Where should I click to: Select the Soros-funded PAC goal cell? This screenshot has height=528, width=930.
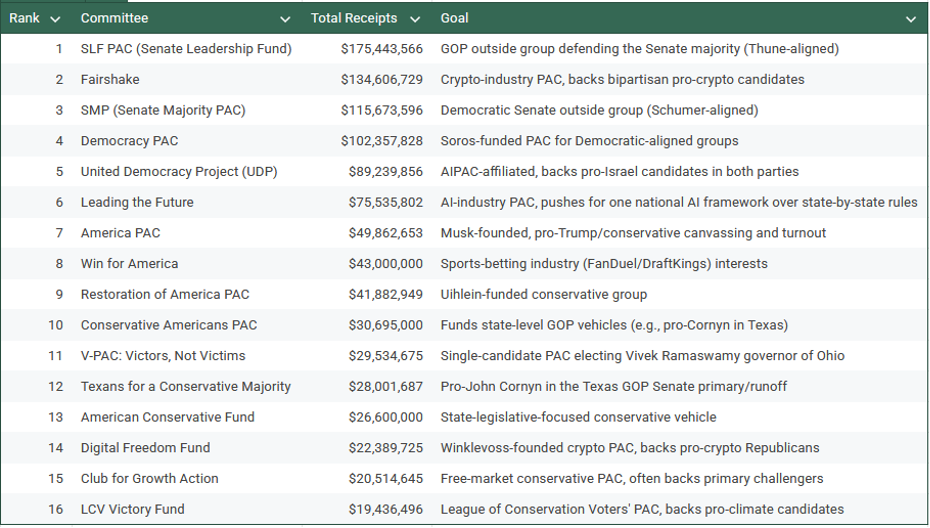[680, 141]
